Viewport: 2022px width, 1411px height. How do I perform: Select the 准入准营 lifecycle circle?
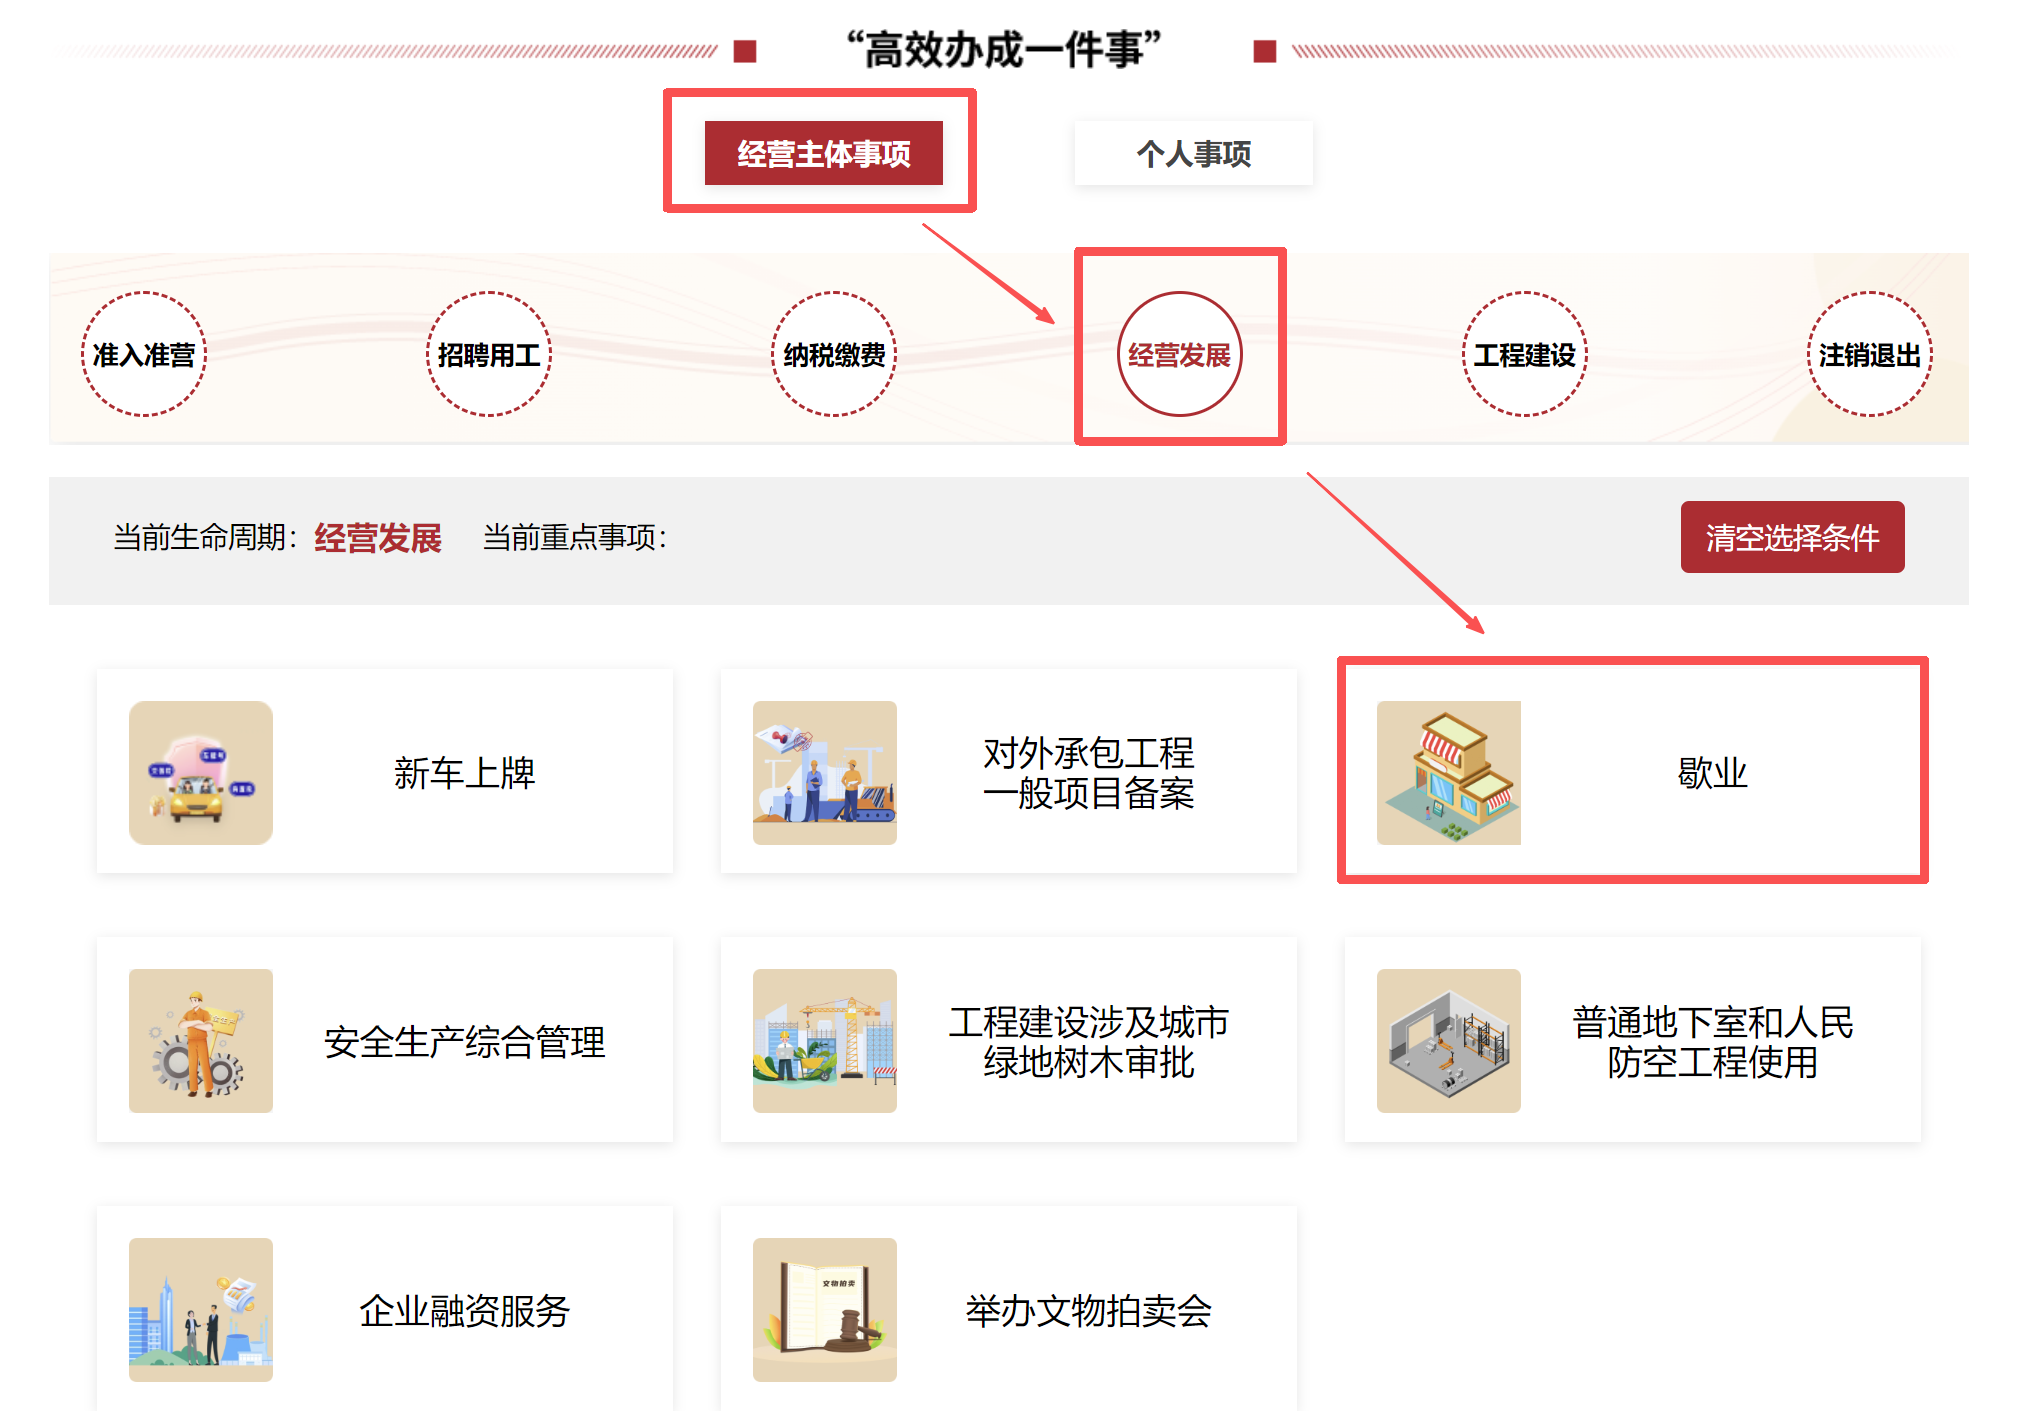click(x=144, y=354)
